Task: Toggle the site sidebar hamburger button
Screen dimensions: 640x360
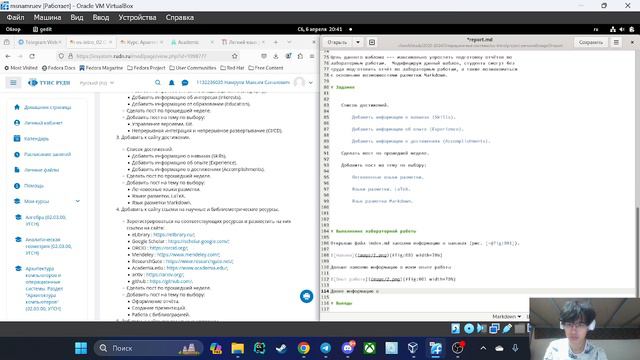Action: 13,83
